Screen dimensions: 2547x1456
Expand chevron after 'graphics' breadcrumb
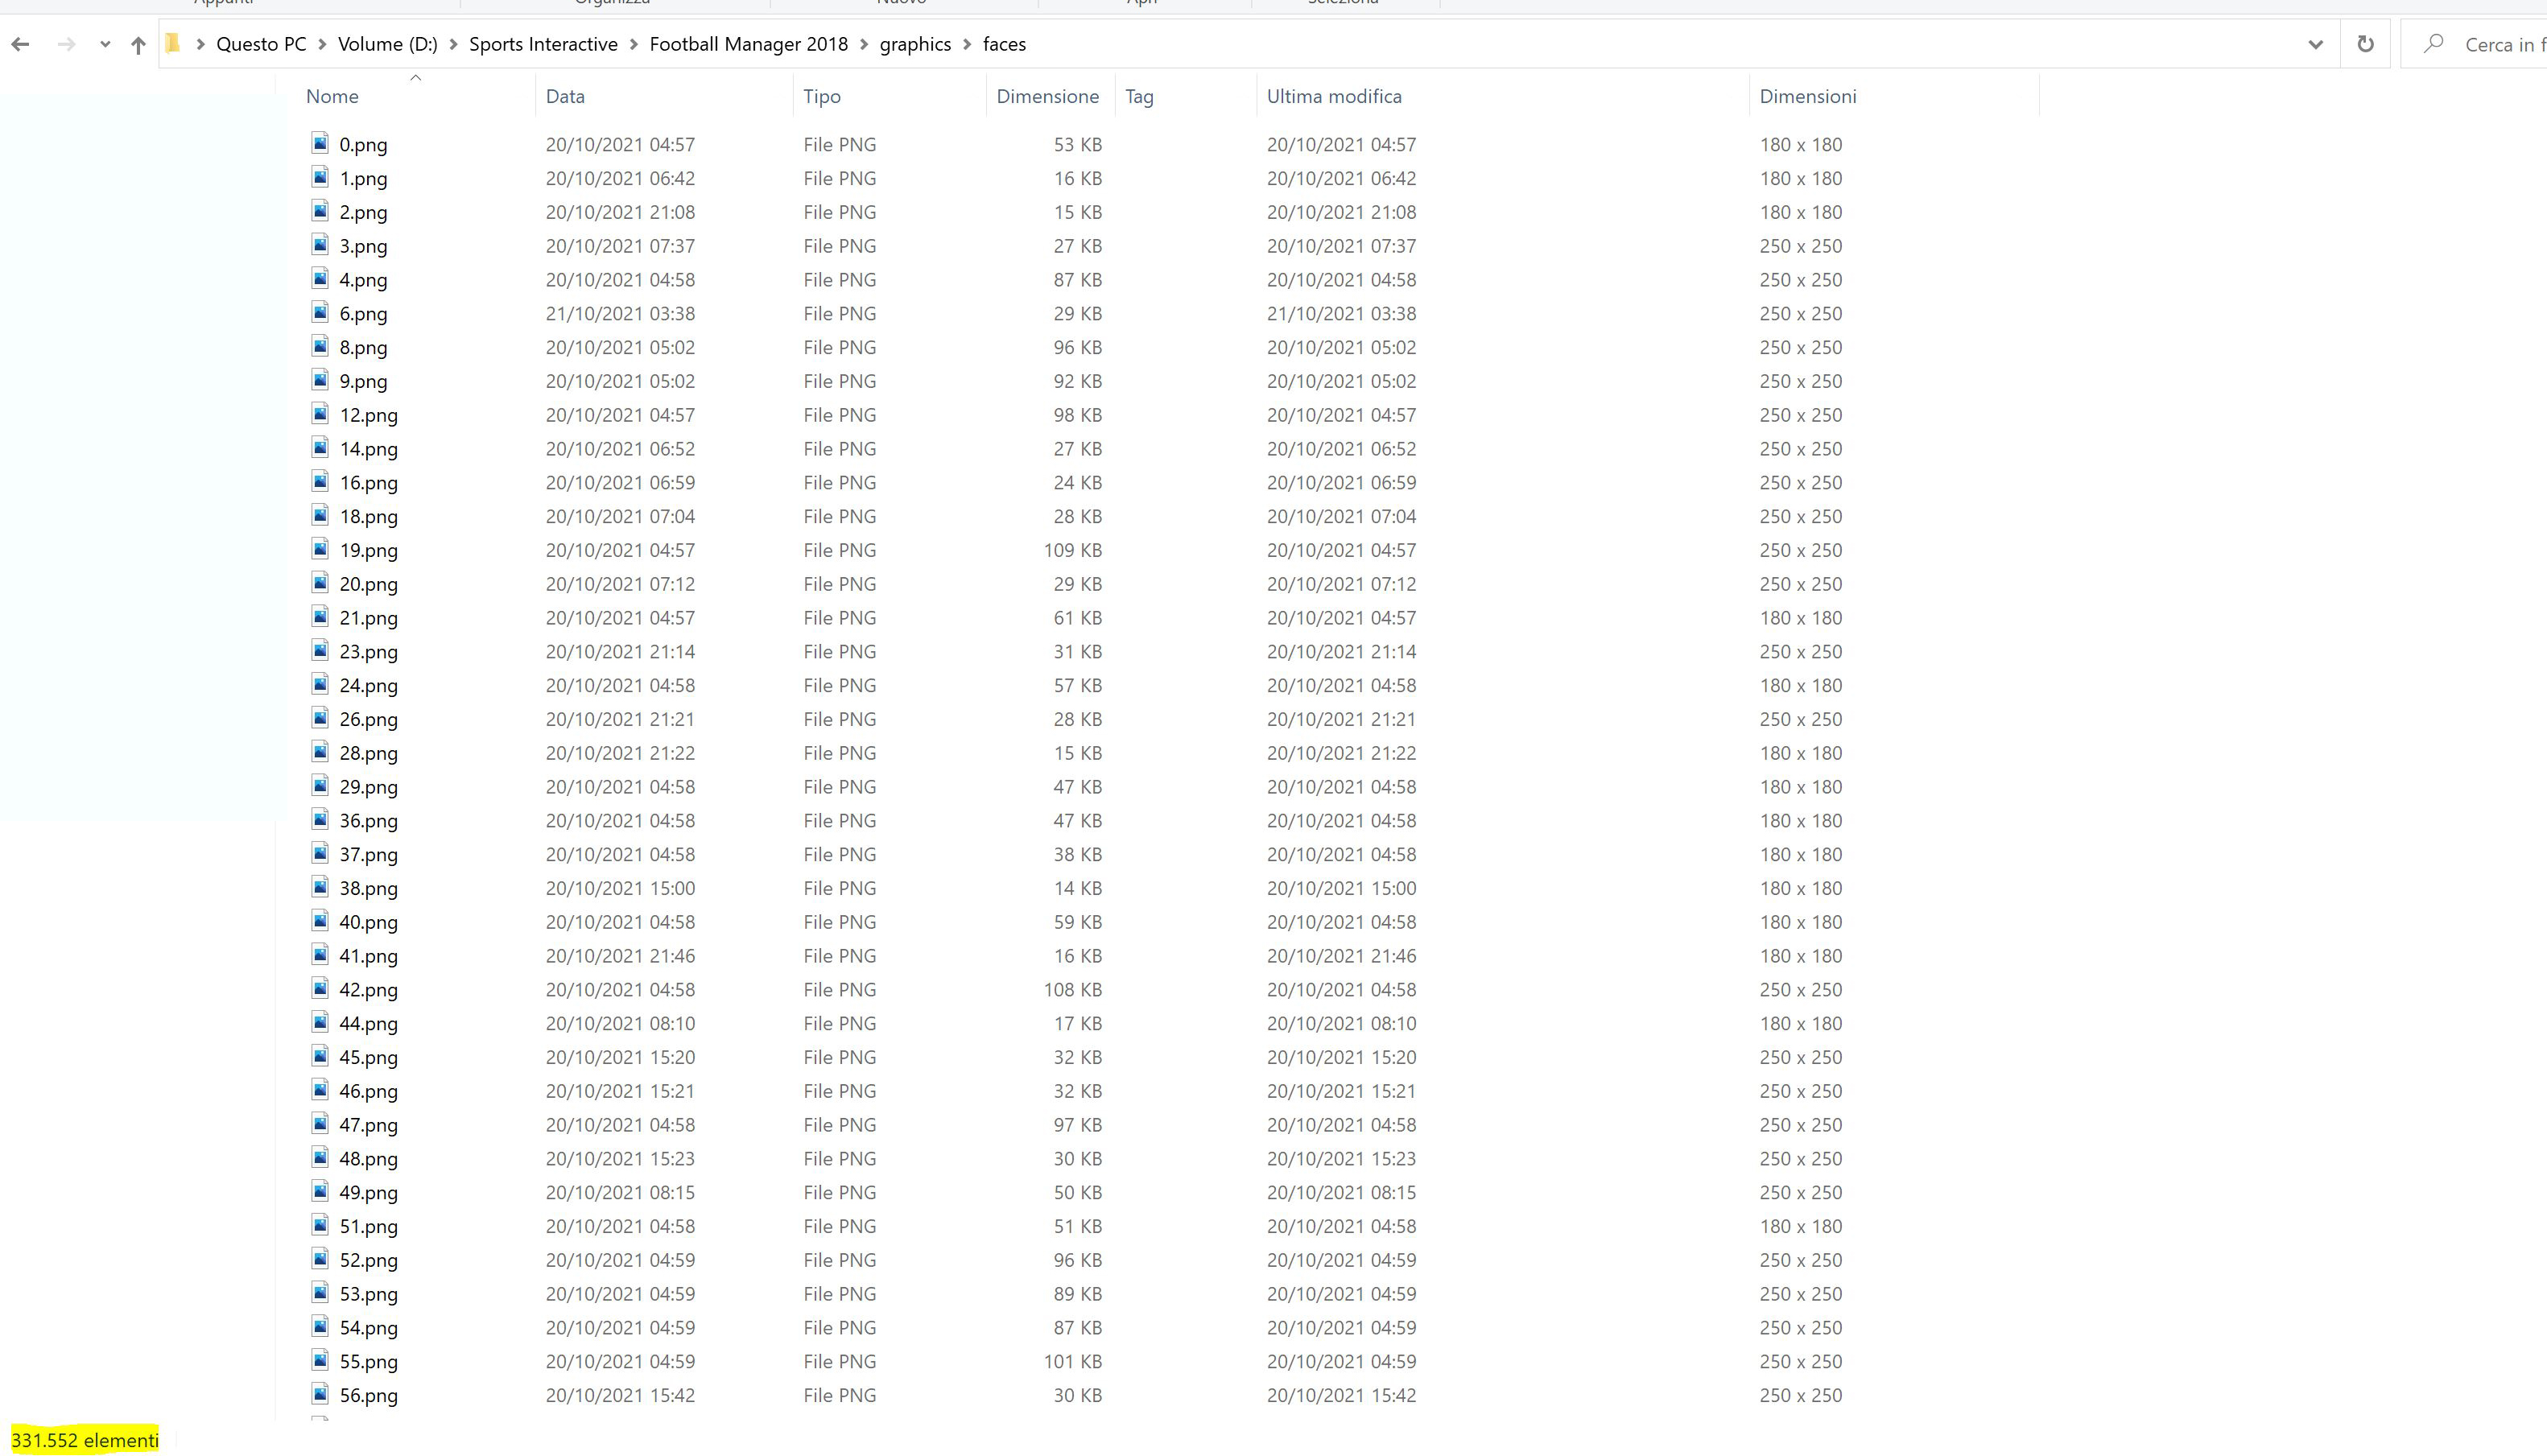click(967, 44)
